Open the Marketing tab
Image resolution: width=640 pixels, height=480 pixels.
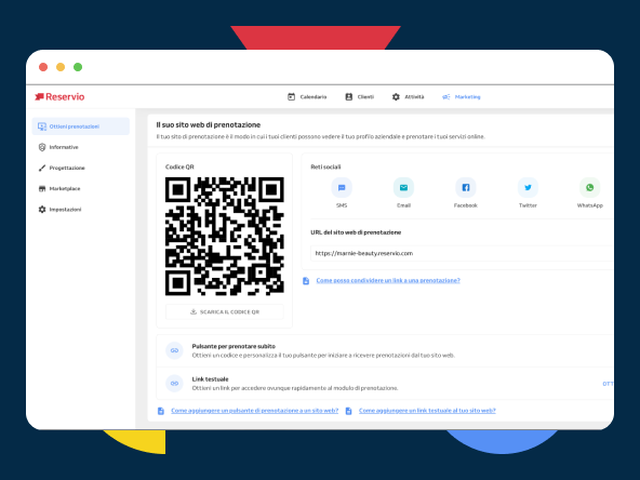pos(461,97)
